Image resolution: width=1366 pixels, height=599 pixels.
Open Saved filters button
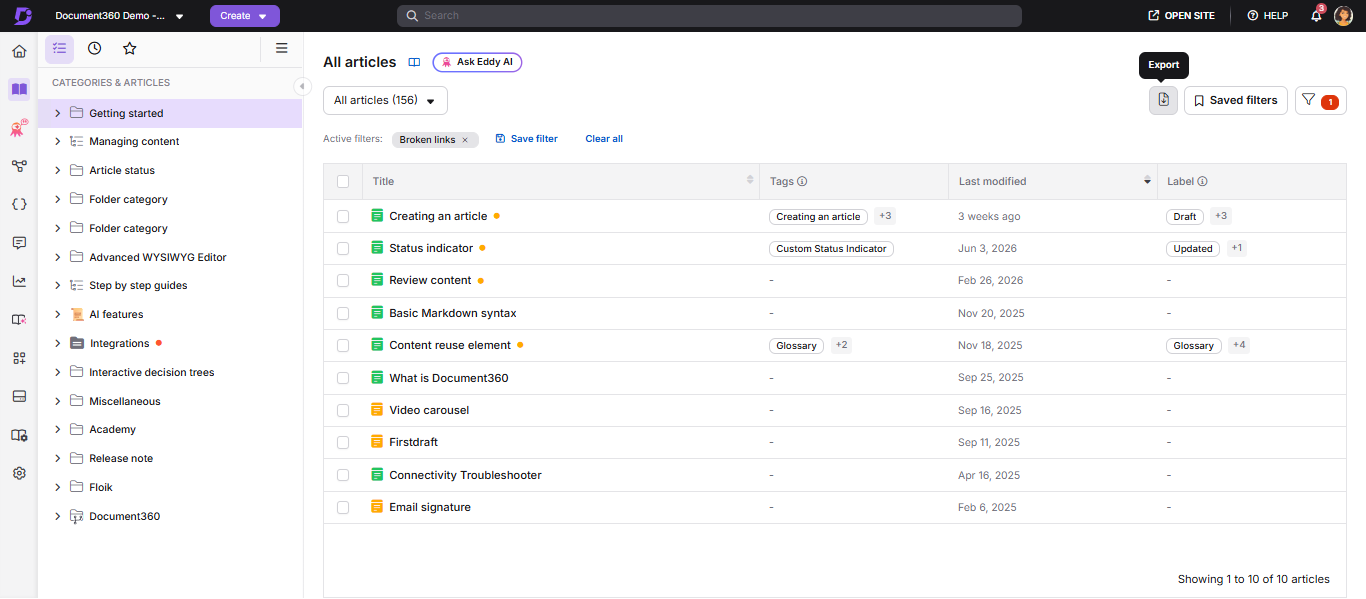tap(1236, 100)
